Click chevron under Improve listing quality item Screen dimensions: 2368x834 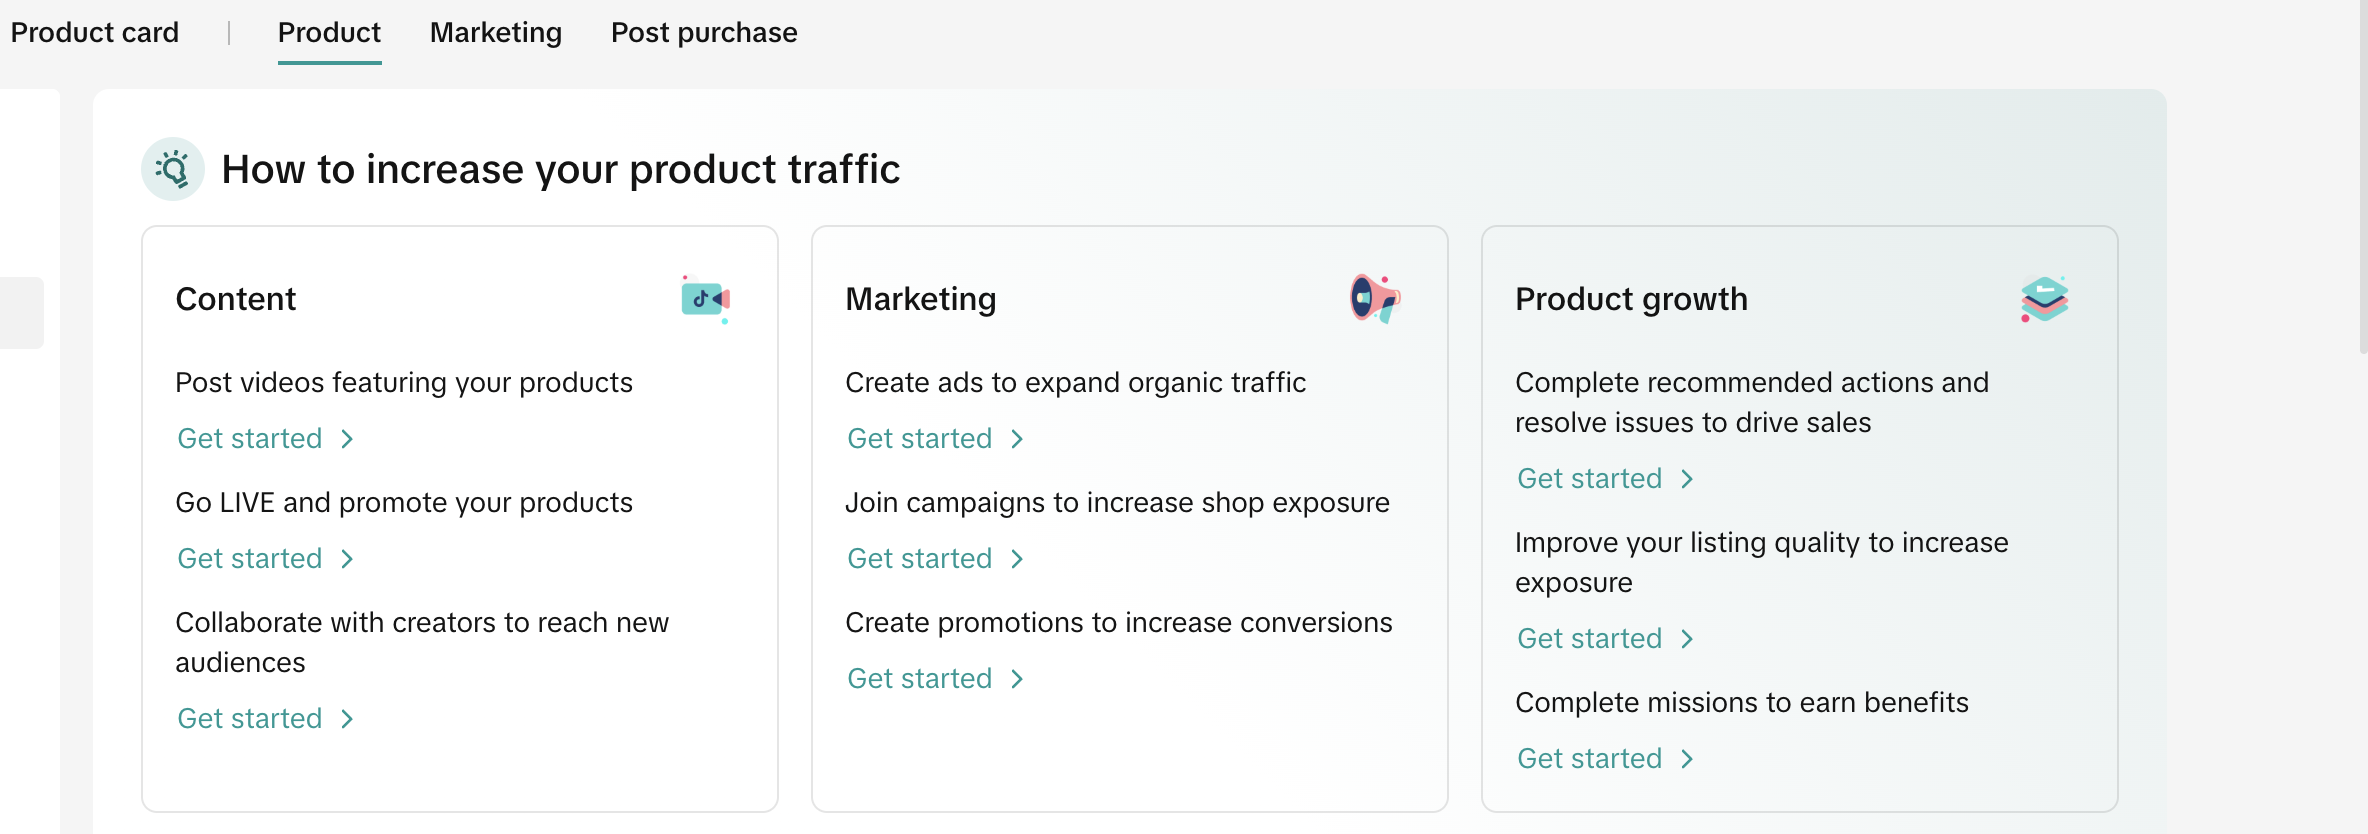tap(1687, 639)
